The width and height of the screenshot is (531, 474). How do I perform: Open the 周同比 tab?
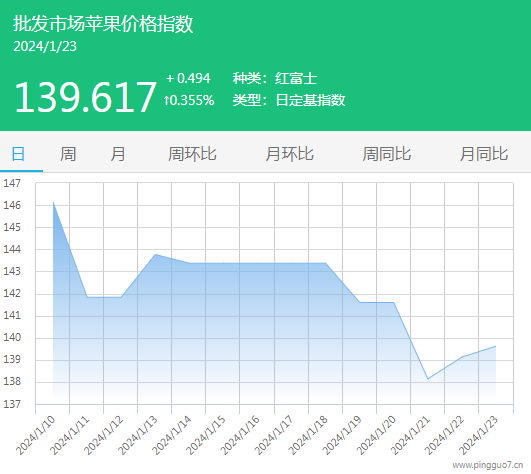386,154
